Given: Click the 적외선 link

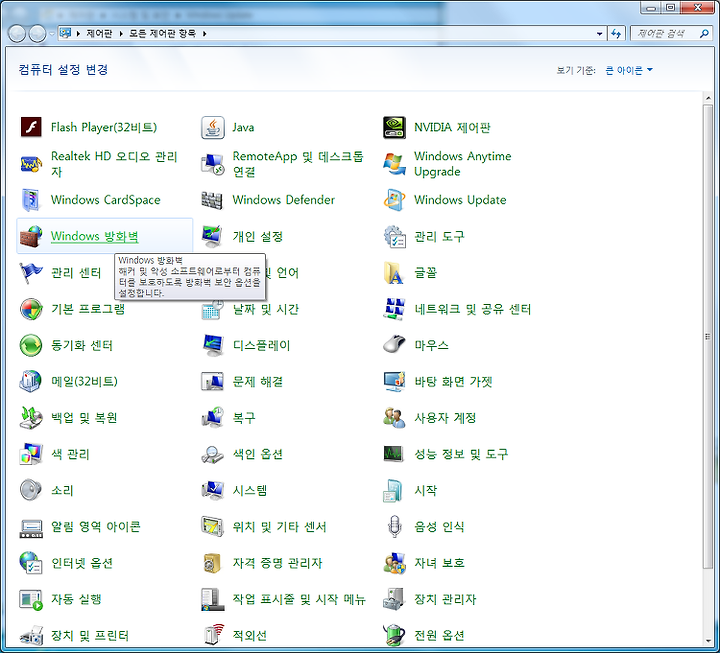Looking at the screenshot, I should click(x=249, y=636).
